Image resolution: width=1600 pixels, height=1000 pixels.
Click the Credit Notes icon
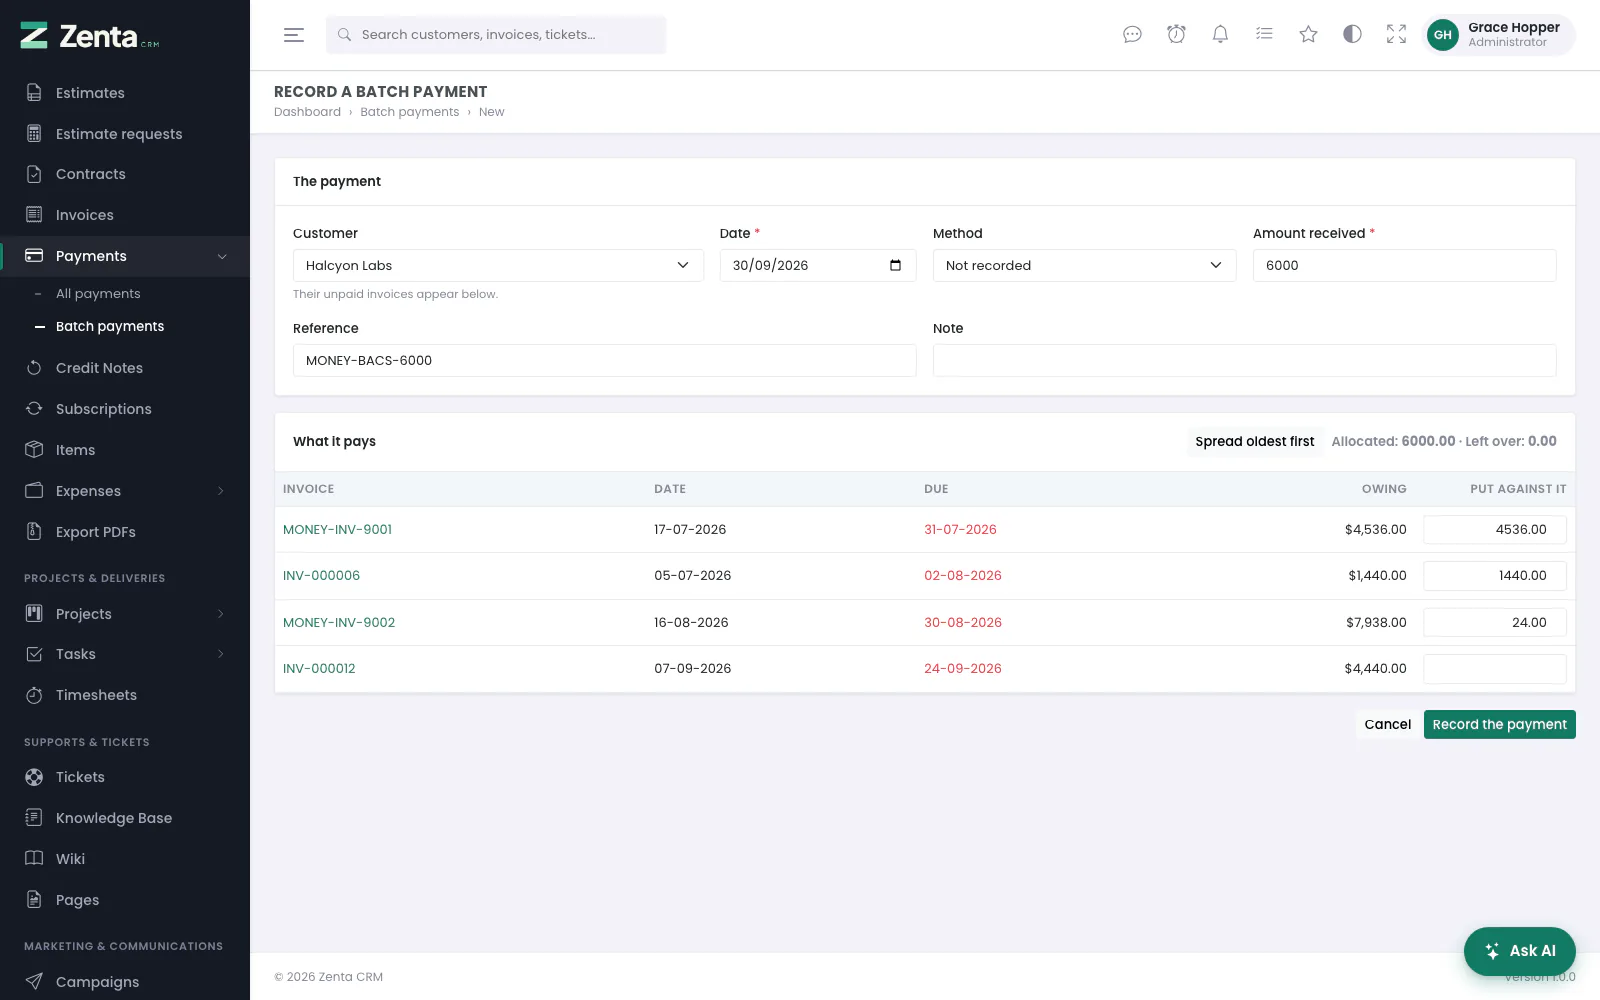click(x=34, y=368)
